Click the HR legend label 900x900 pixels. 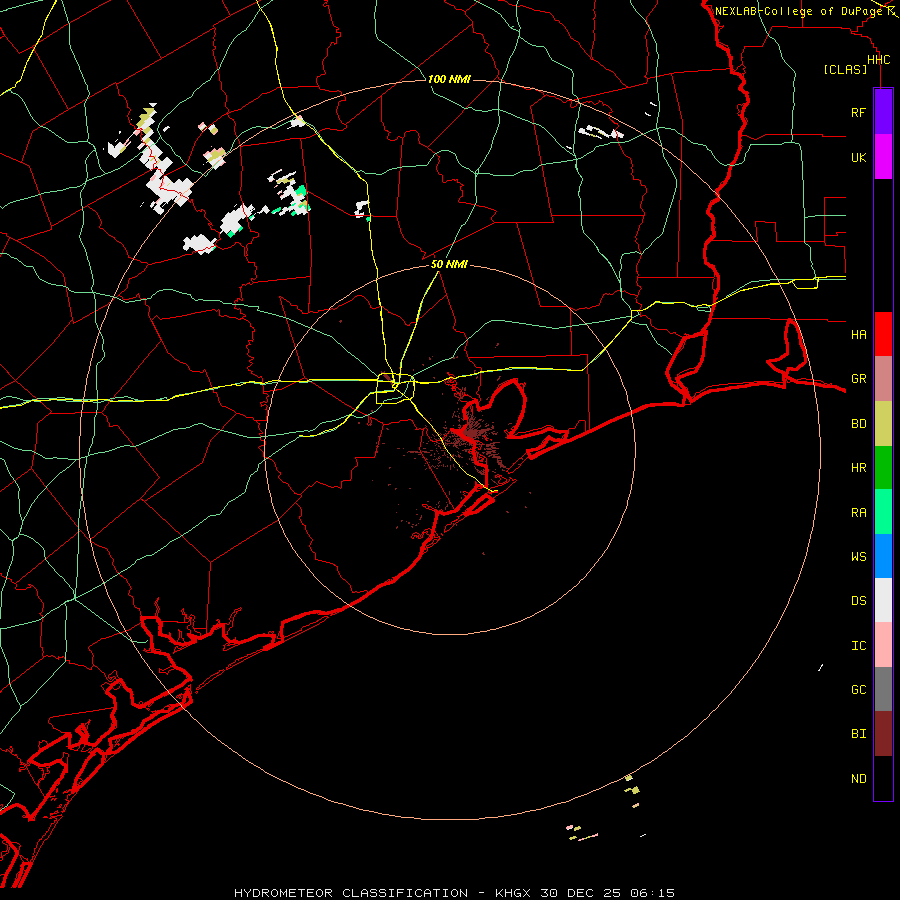point(858,468)
